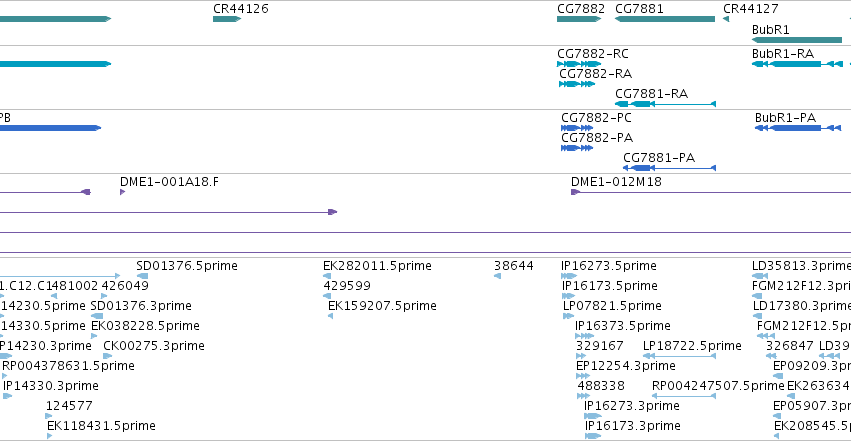Select the feature labeled 329167

[x=581, y=356]
